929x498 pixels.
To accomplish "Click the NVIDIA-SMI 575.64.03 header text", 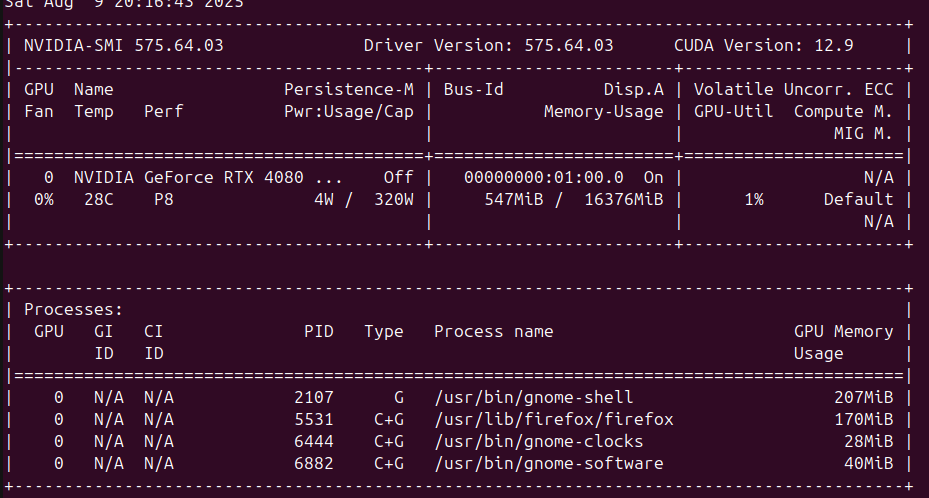I will (x=124, y=45).
